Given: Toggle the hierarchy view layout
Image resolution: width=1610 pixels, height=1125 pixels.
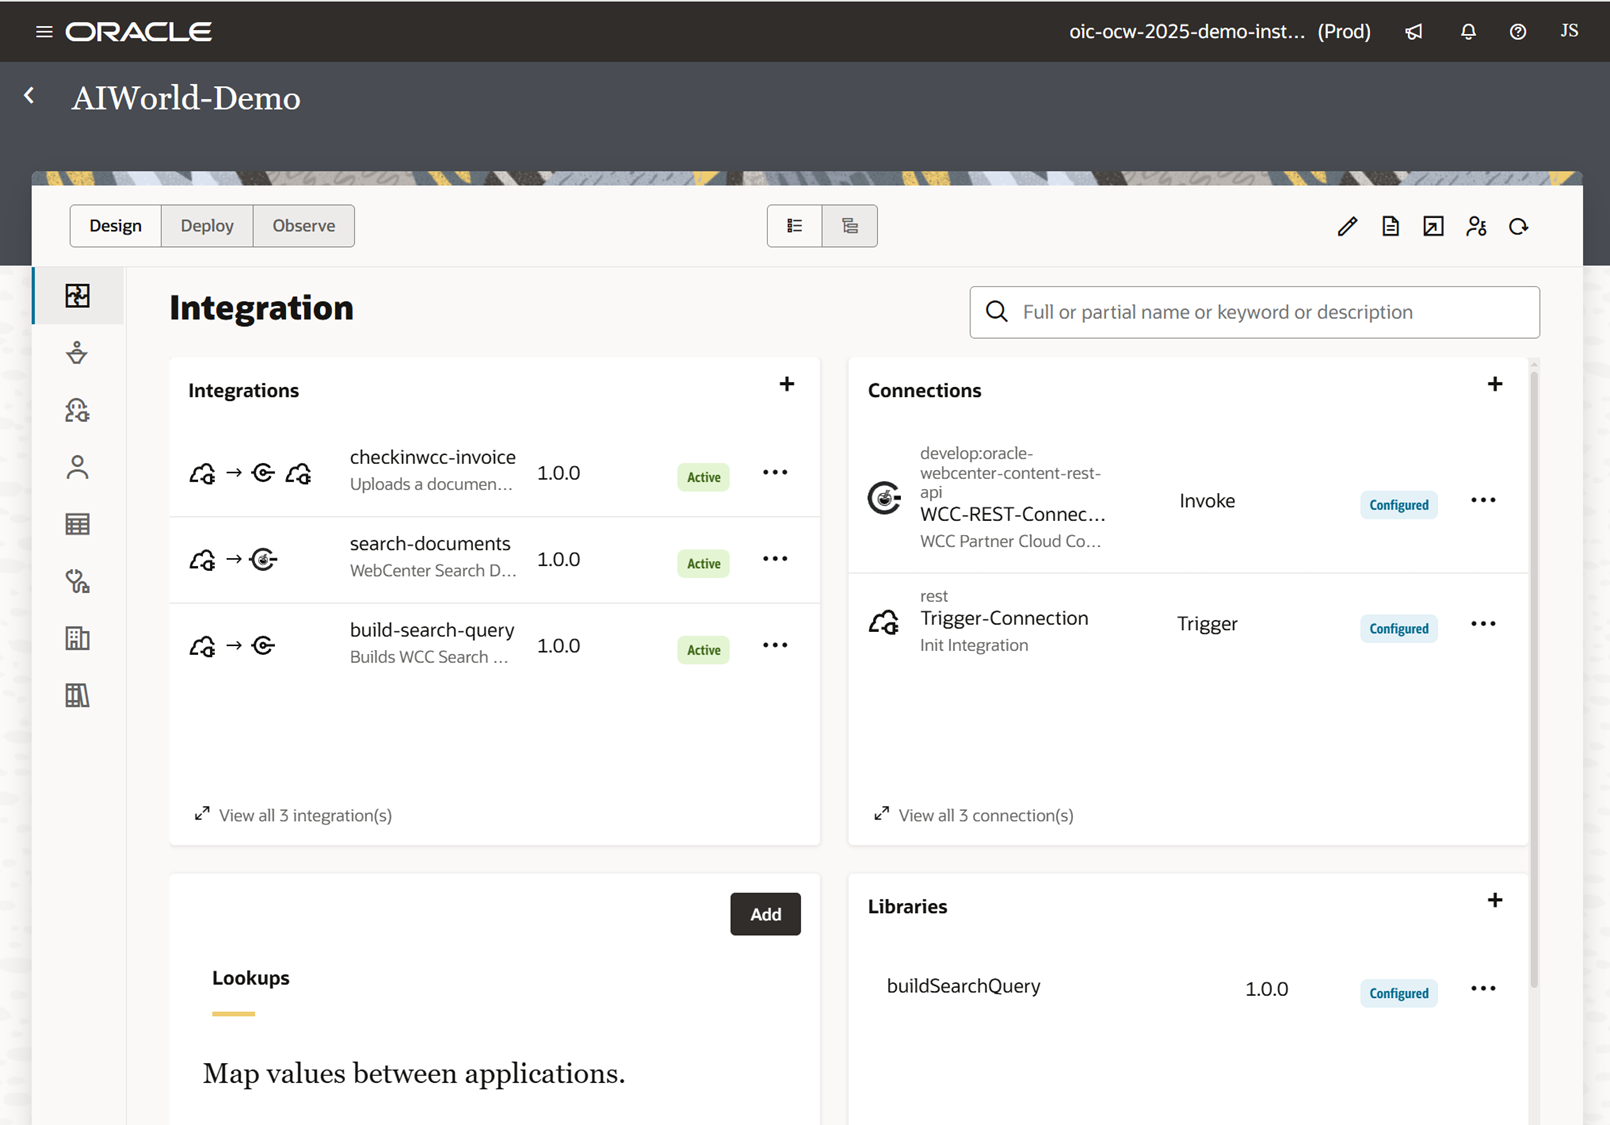Looking at the screenshot, I should coord(850,226).
